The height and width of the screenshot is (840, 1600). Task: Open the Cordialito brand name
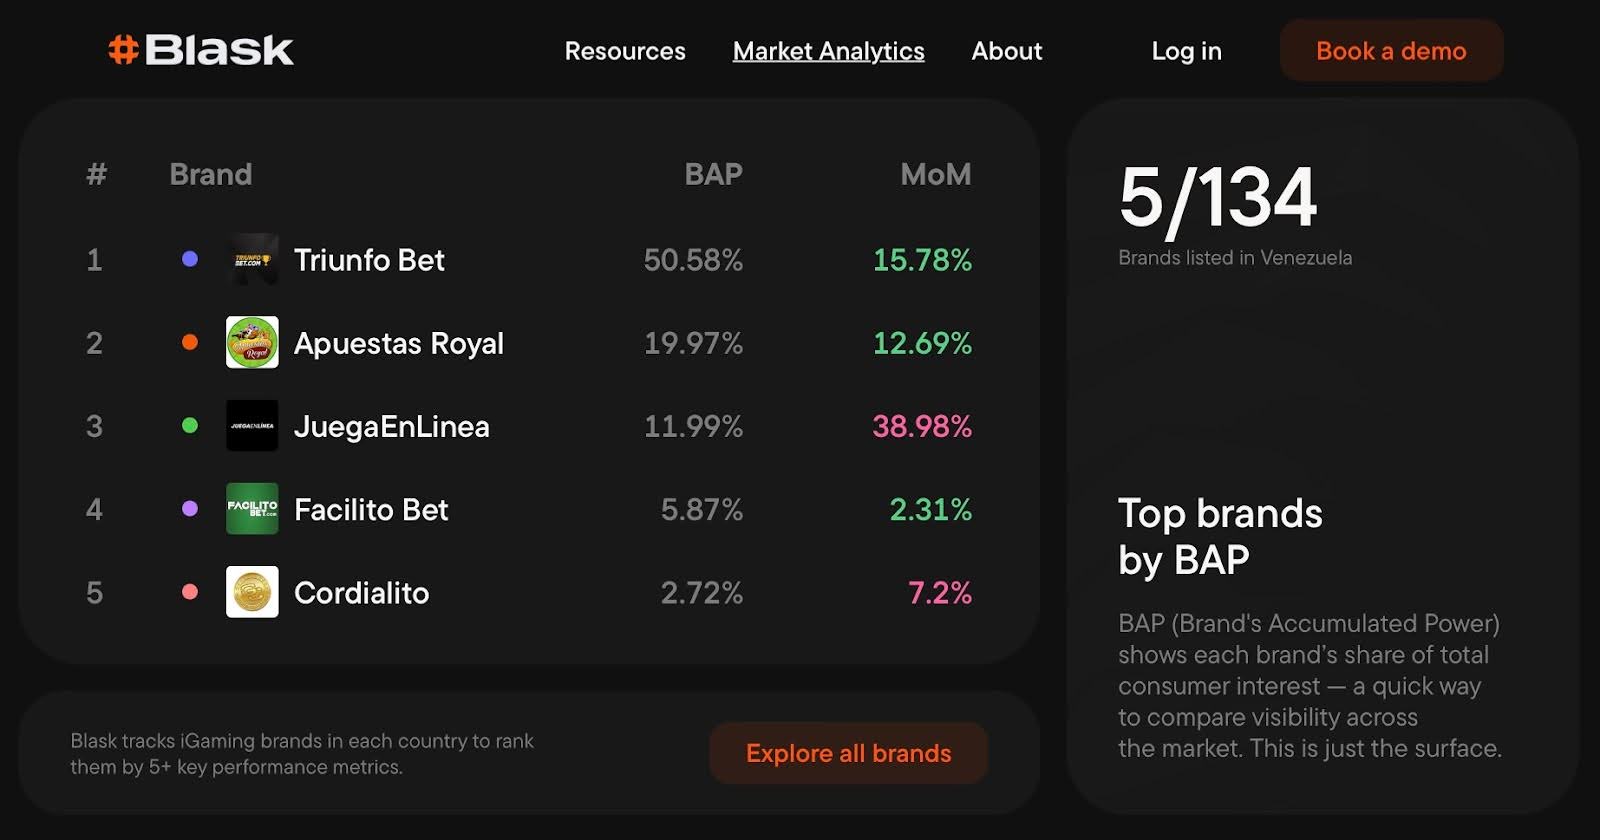tap(361, 593)
